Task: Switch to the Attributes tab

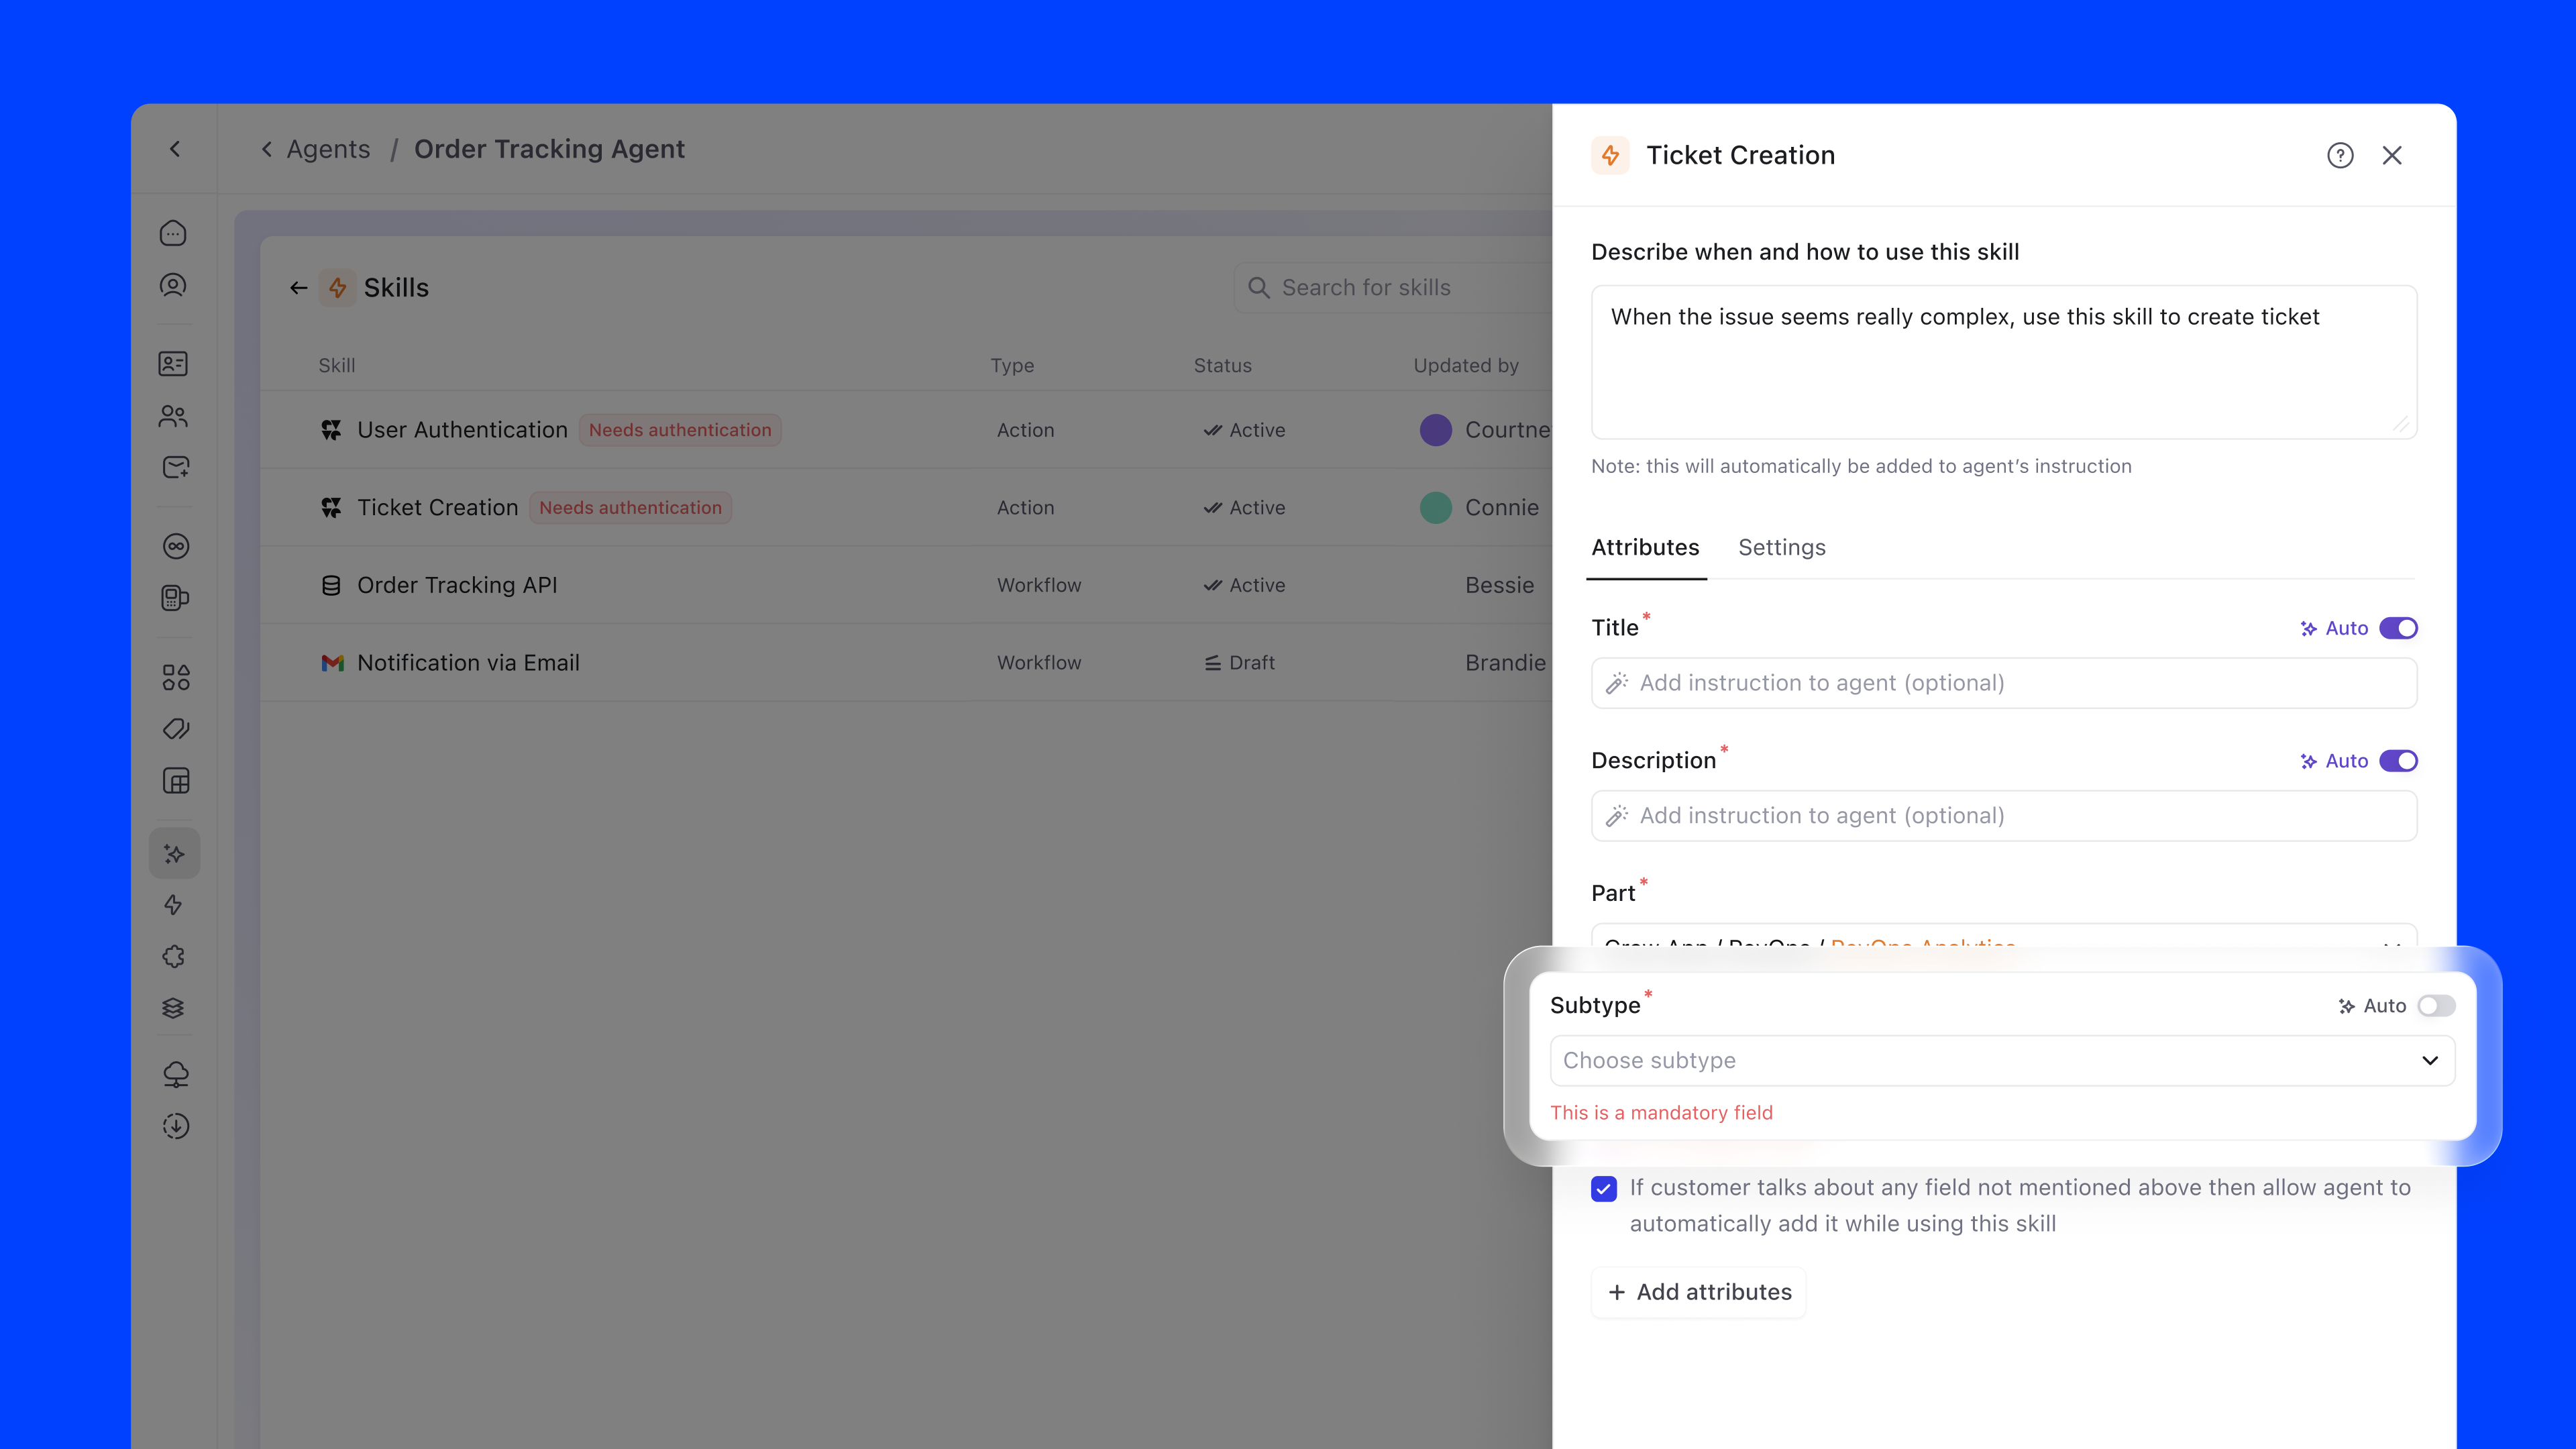Action: (1645, 548)
